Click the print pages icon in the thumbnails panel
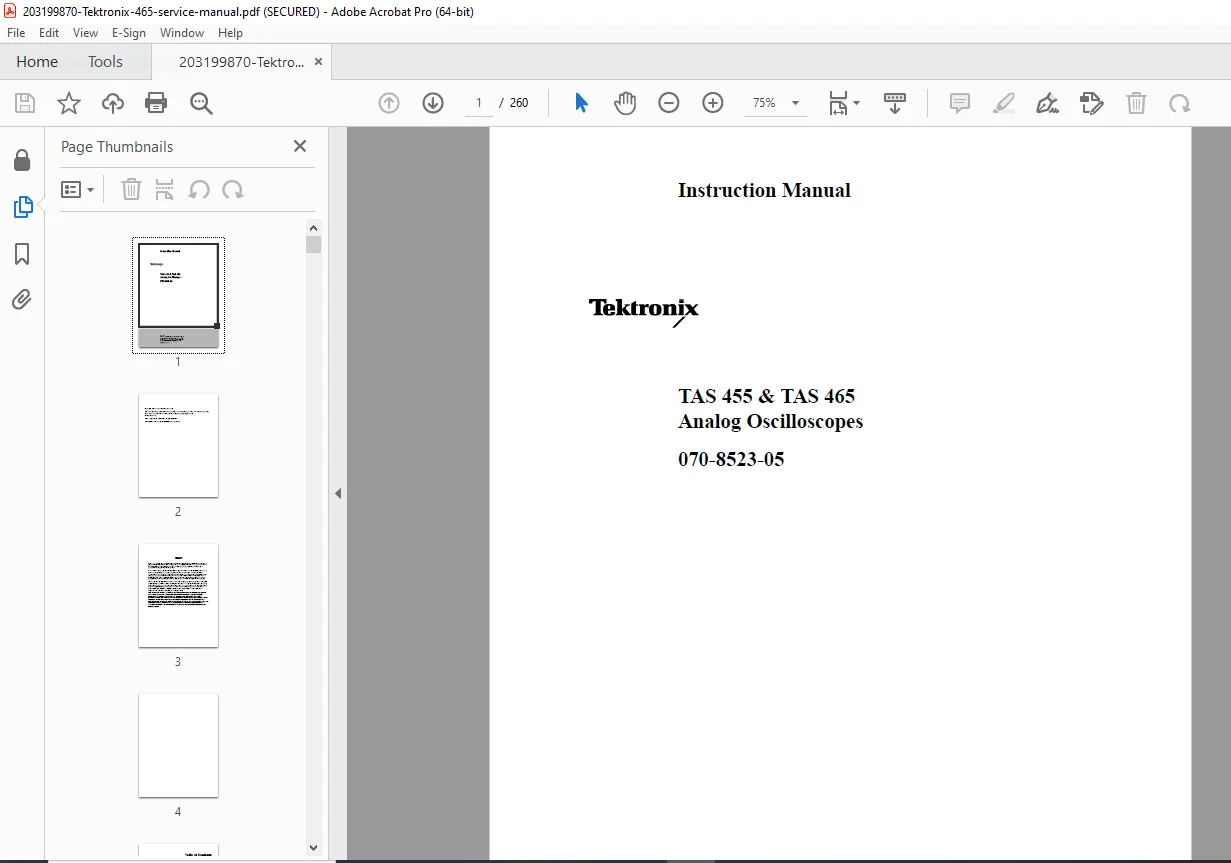This screenshot has width=1231, height=863. pyautogui.click(x=165, y=189)
